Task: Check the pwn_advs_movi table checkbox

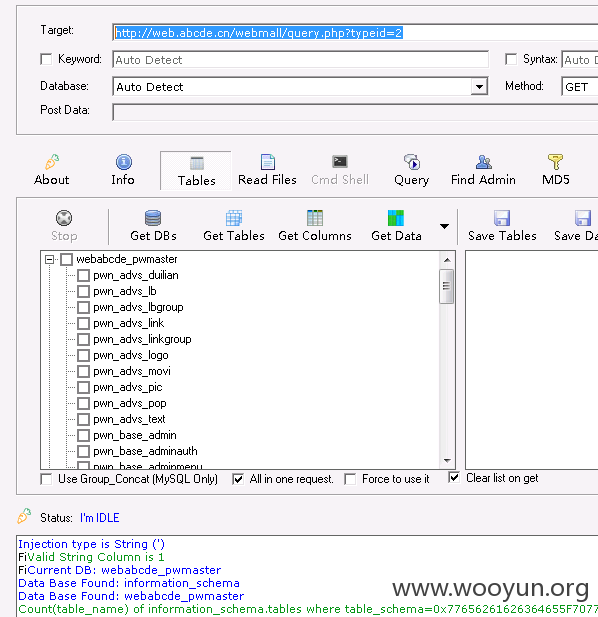Action: [x=83, y=371]
